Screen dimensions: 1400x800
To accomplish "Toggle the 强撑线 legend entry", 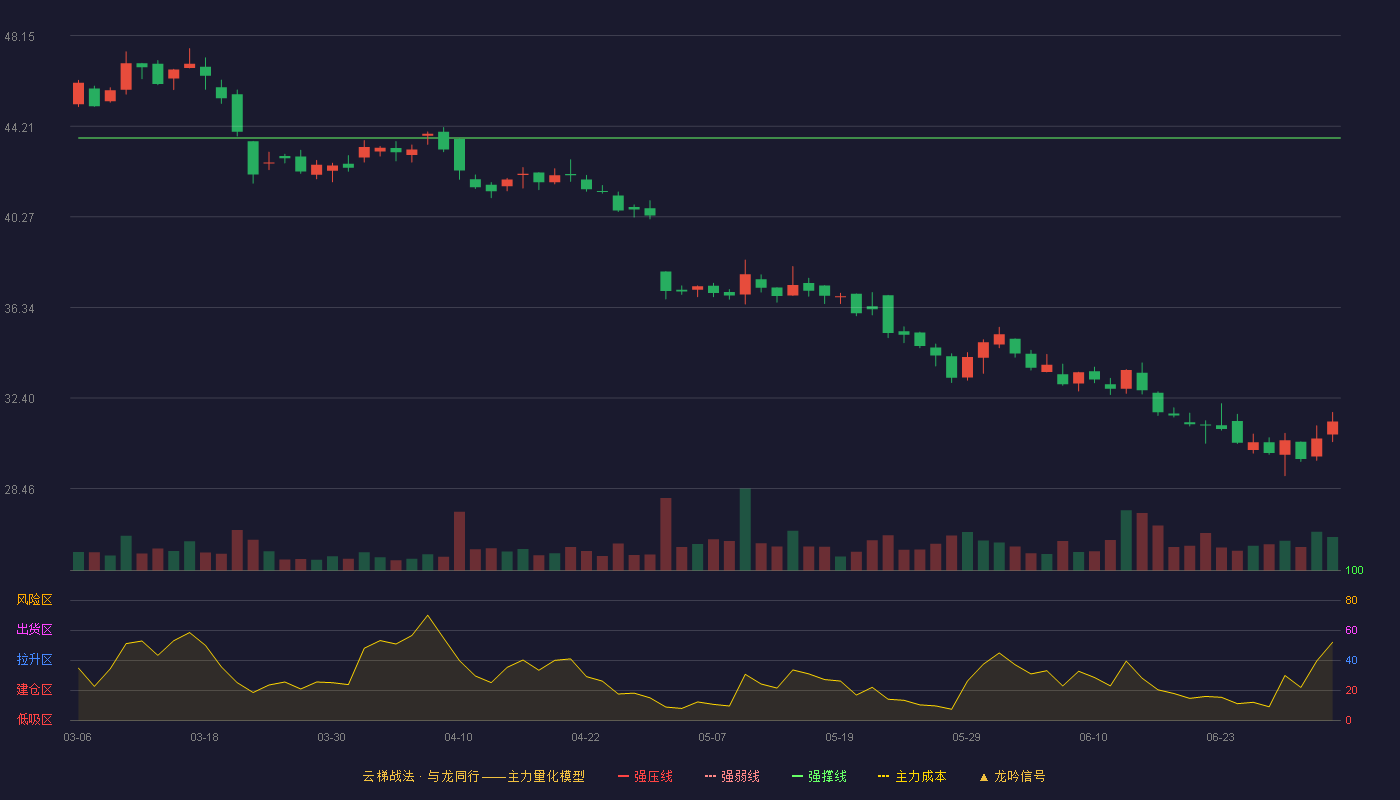I will coord(819,776).
